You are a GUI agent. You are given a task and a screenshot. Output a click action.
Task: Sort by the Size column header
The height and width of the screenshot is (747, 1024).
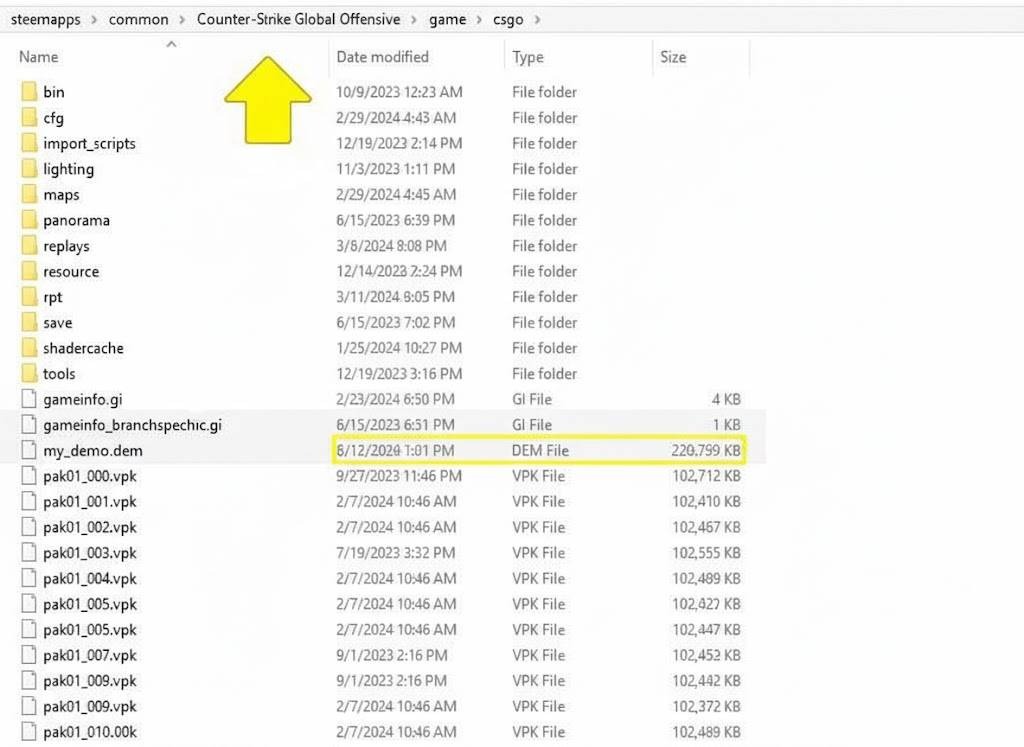(673, 57)
